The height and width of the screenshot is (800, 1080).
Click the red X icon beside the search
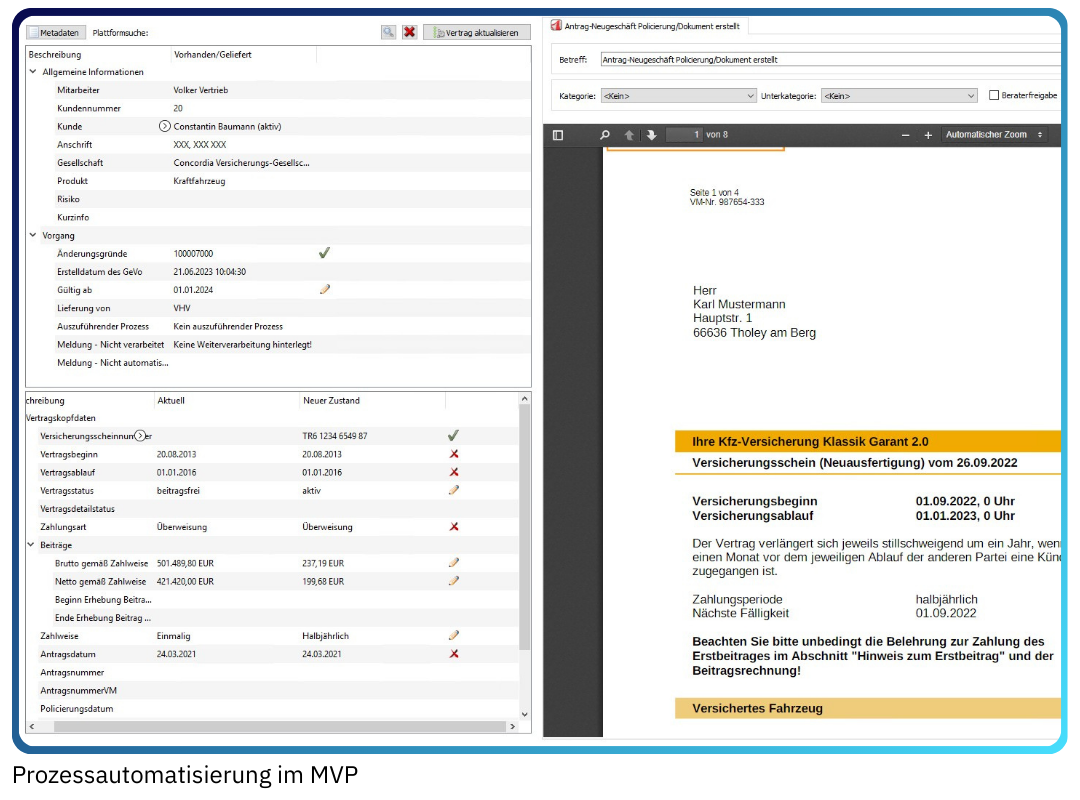pyautogui.click(x=409, y=32)
